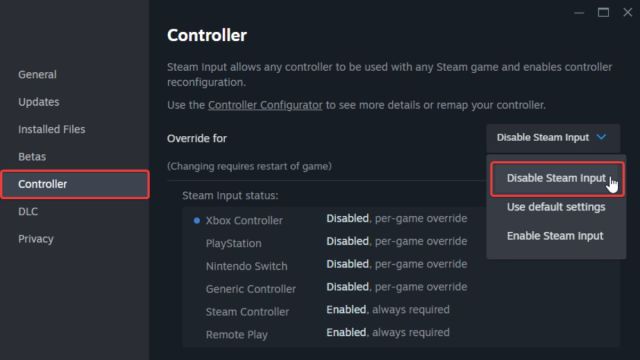Viewport: 640px width, 360px height.
Task: Click the Xbox Controller blue dot indicator
Action: tap(197, 220)
